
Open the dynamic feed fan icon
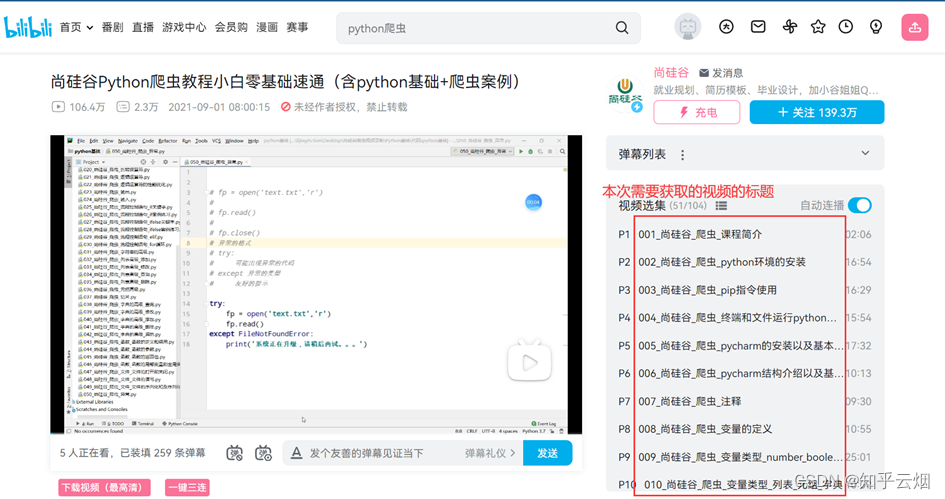[x=790, y=27]
